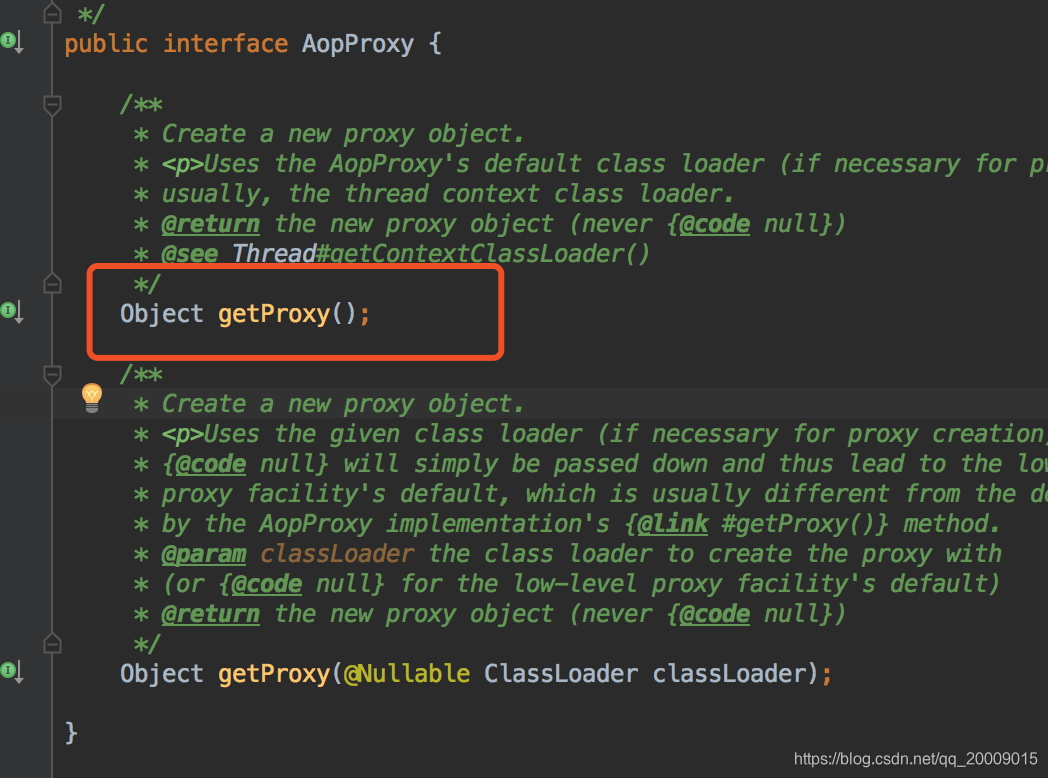Click 'classLoader' in the @param description
The width and height of the screenshot is (1048, 778).
click(x=338, y=554)
